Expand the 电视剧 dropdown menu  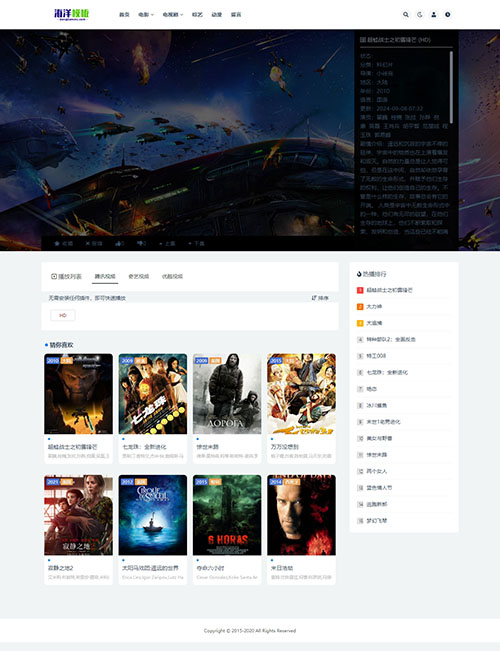[x=172, y=15]
